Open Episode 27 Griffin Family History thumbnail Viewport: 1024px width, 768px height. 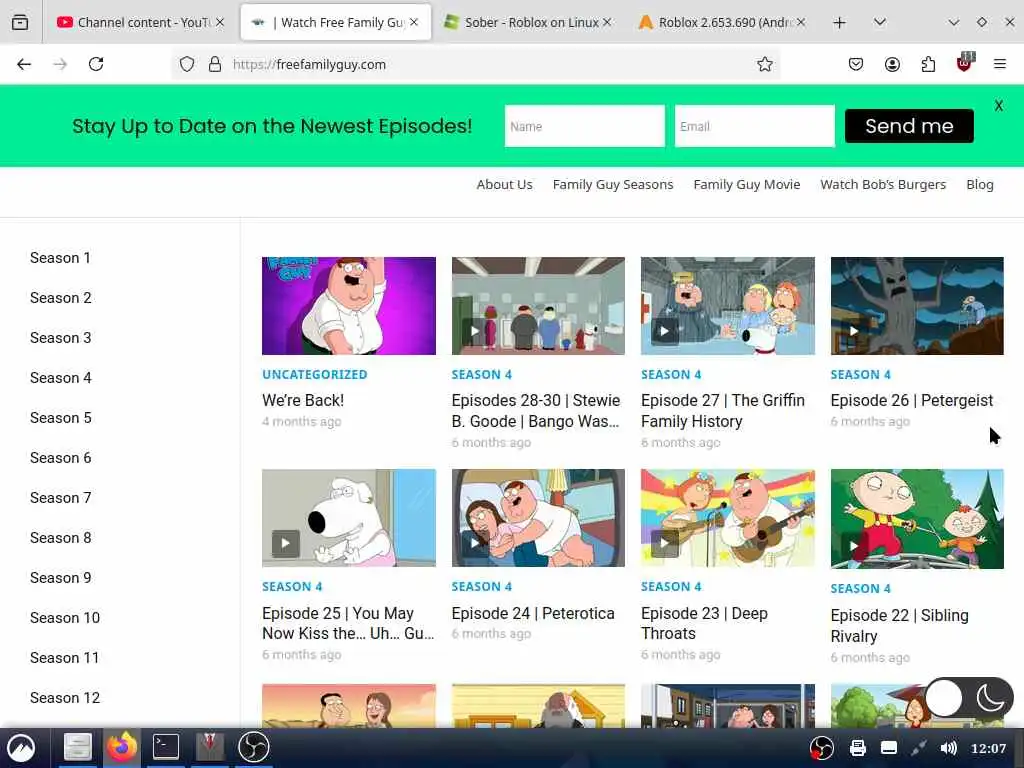(x=728, y=306)
